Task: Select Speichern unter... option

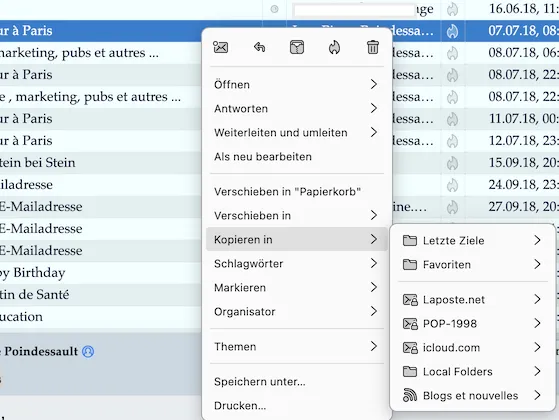Action: [297, 381]
